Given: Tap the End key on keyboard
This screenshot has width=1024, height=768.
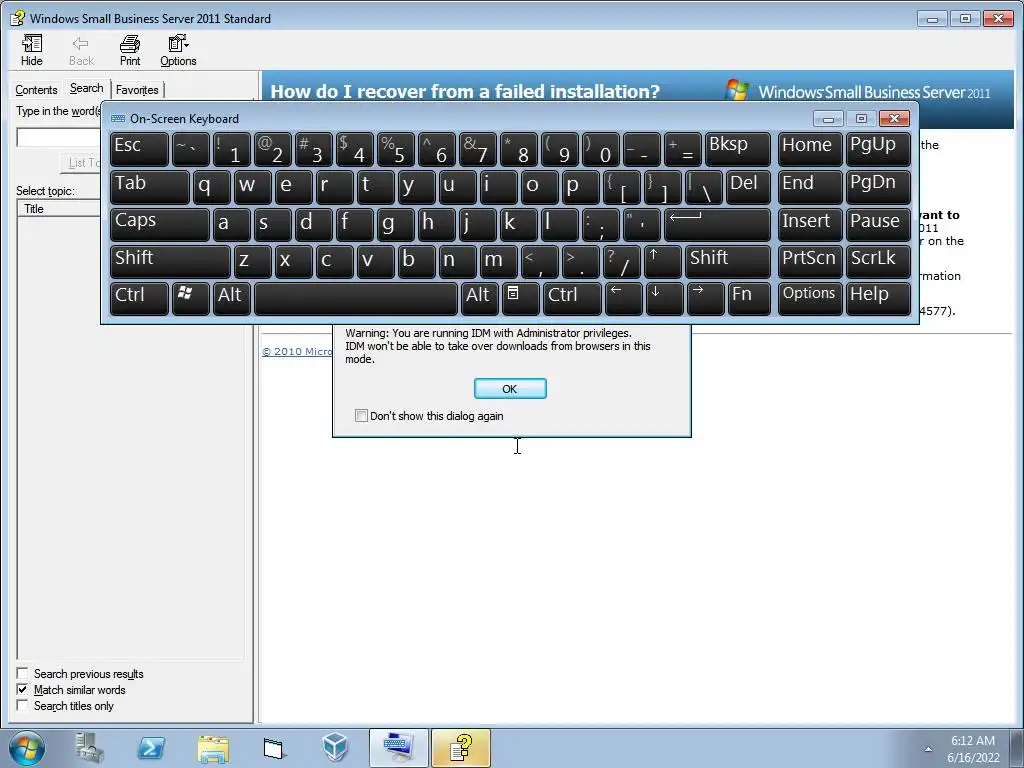Looking at the screenshot, I should pyautogui.click(x=810, y=187).
